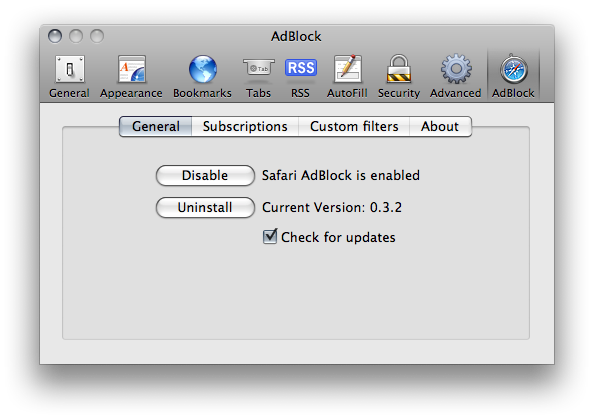The image size is (594, 419).
Task: Click the Disable button
Action: 205,175
